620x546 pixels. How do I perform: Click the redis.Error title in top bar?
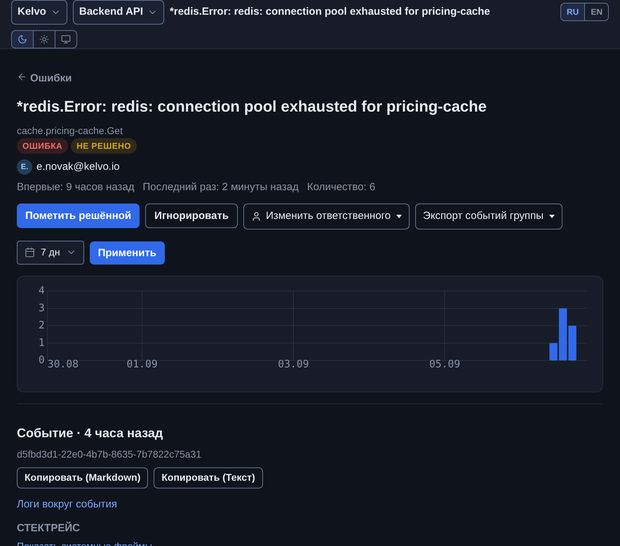(330, 11)
